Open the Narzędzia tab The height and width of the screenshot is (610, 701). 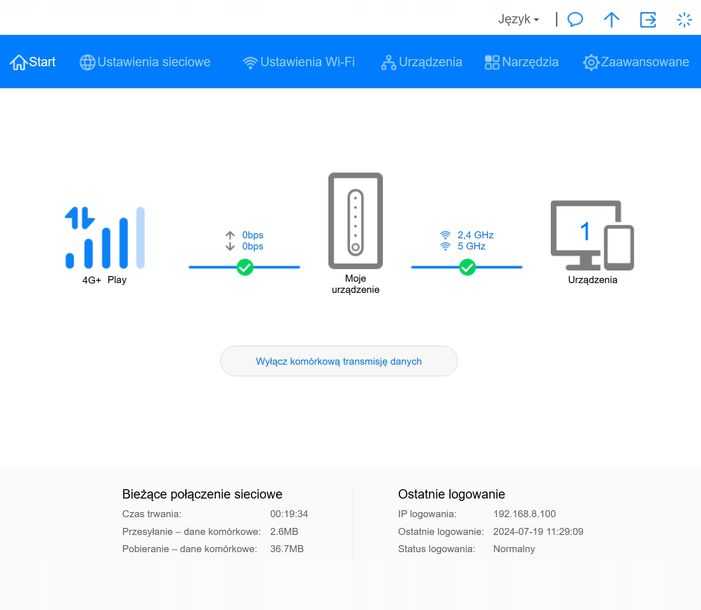521,62
